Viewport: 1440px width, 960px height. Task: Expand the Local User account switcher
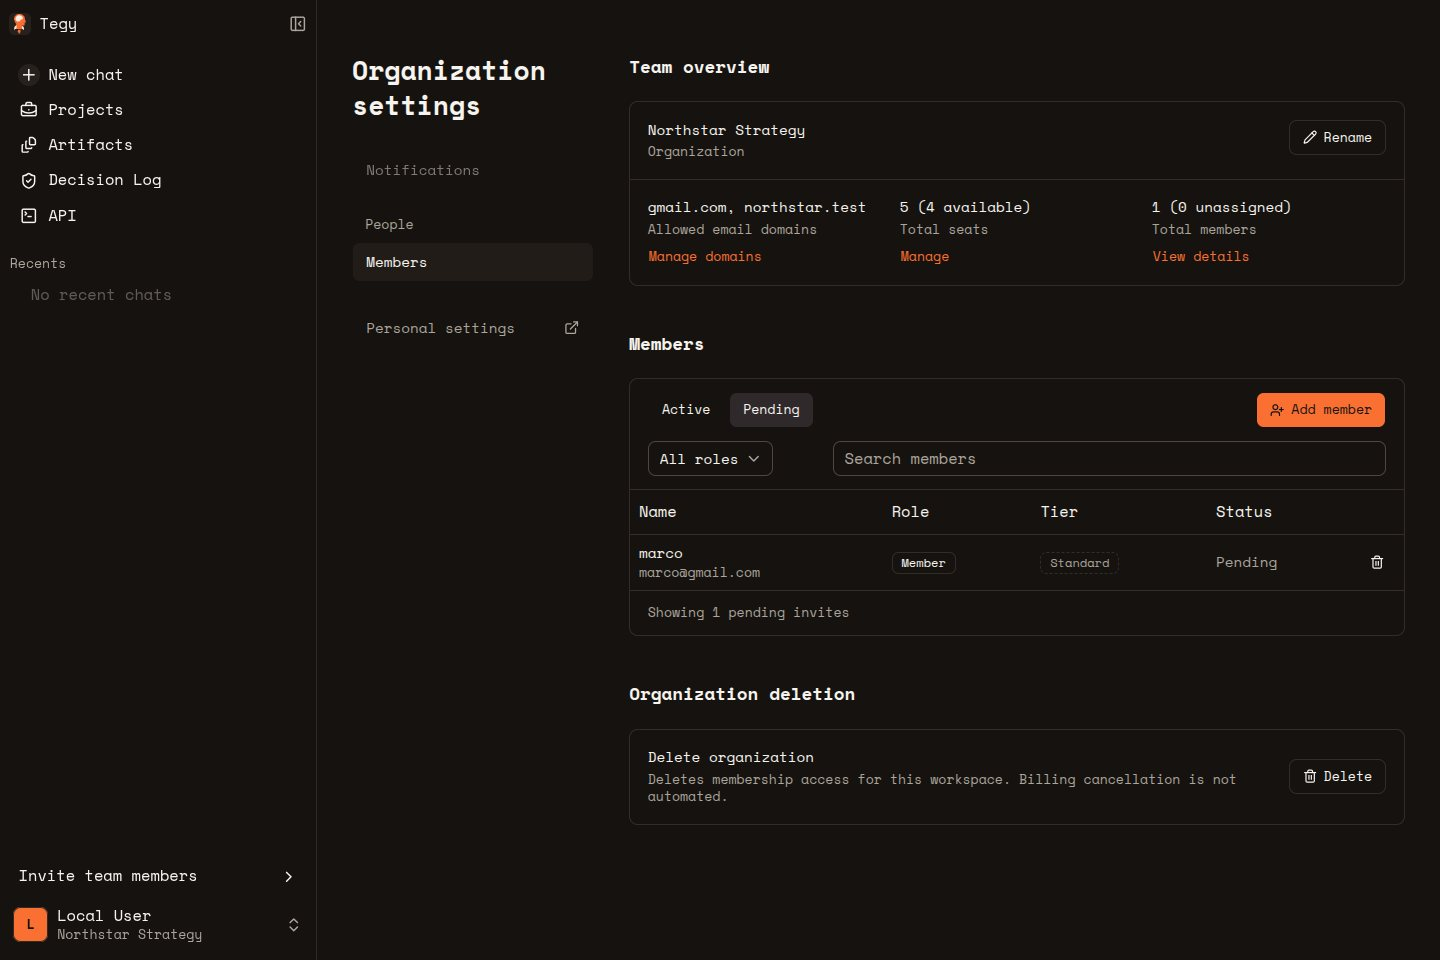[294, 925]
